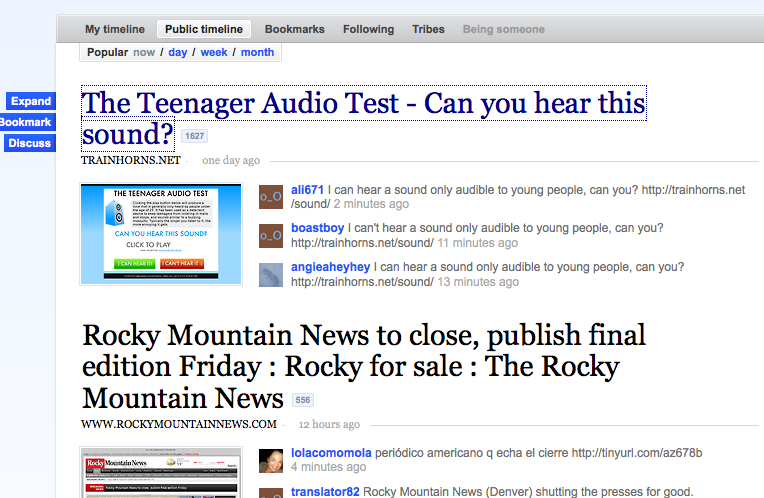
Task: Click the '2 minutes ago' timestamp
Action: click(371, 204)
